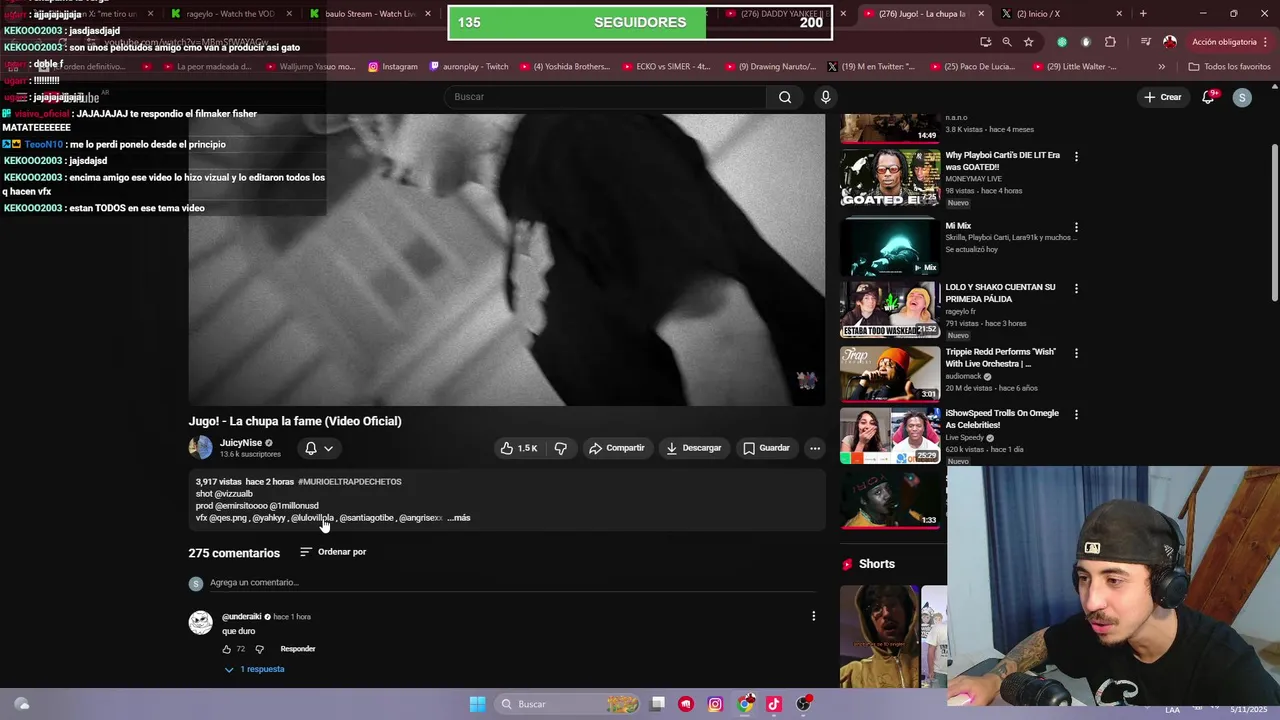Open Windows Start menu
Image resolution: width=1280 pixels, height=720 pixels.
coord(478,704)
